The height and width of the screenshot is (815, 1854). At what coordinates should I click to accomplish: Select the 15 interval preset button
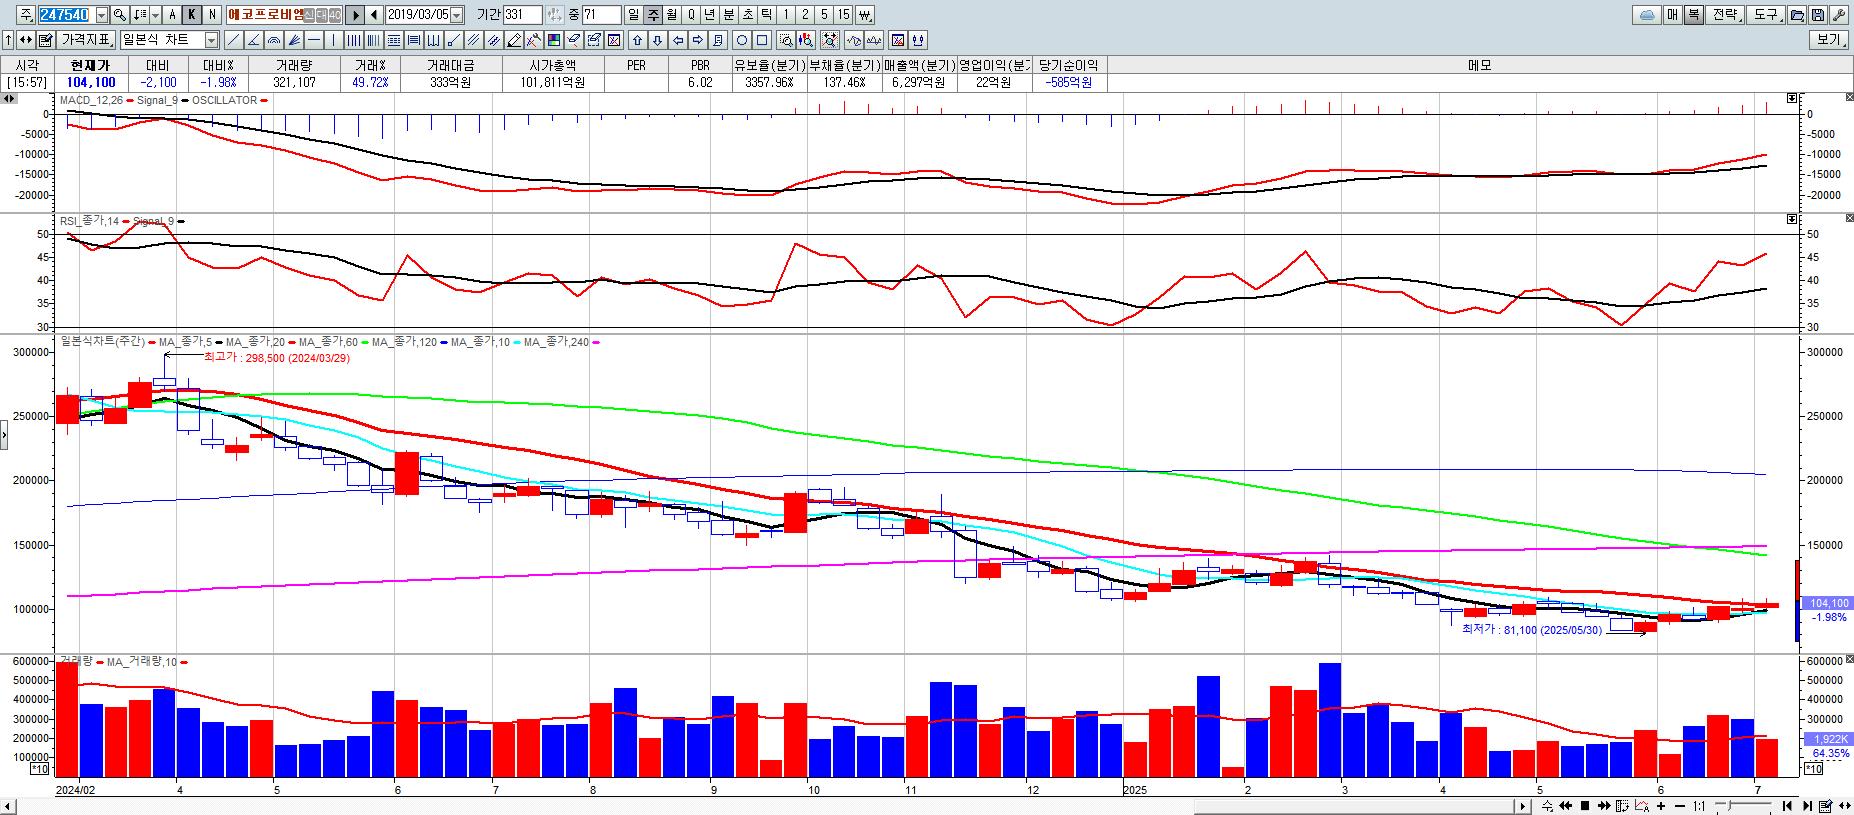(842, 15)
